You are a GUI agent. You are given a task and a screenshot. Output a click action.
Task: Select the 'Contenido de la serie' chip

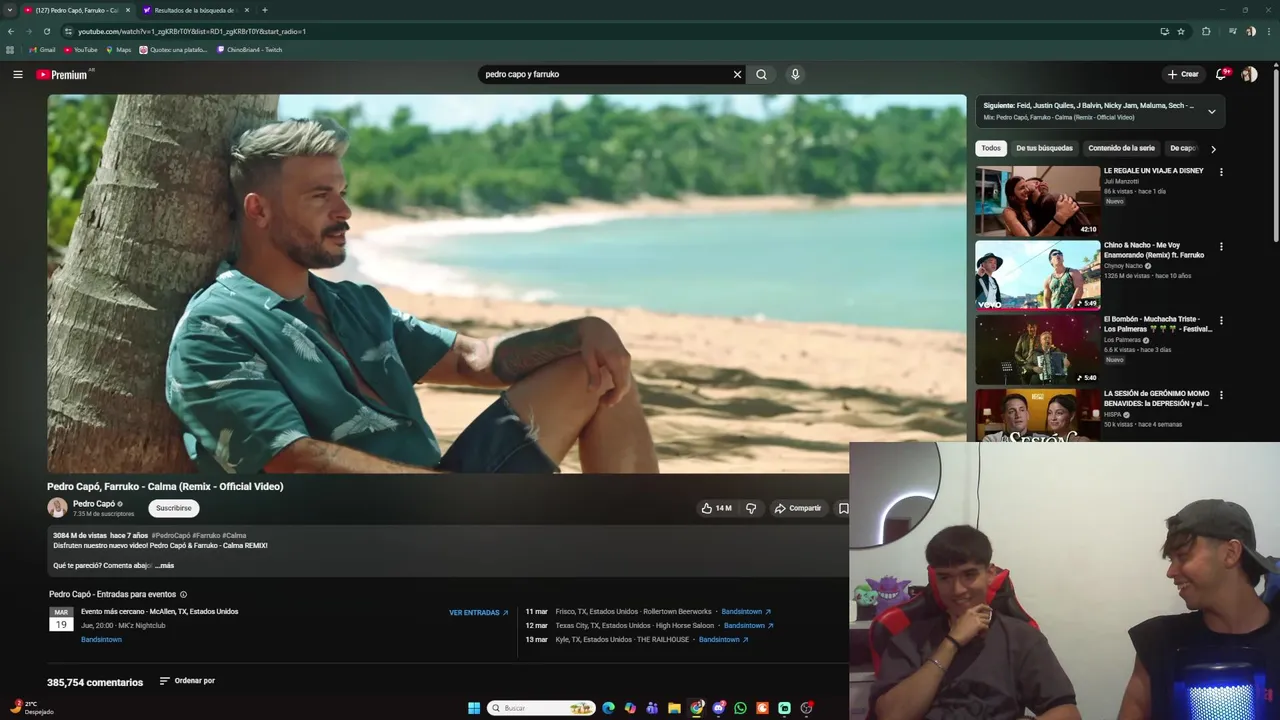pyautogui.click(x=1121, y=148)
